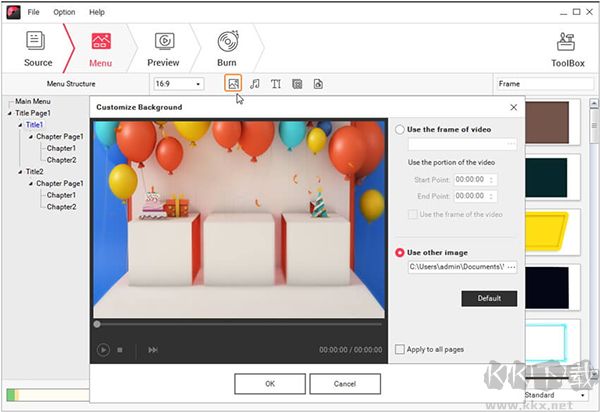Play the preview video

click(103, 350)
